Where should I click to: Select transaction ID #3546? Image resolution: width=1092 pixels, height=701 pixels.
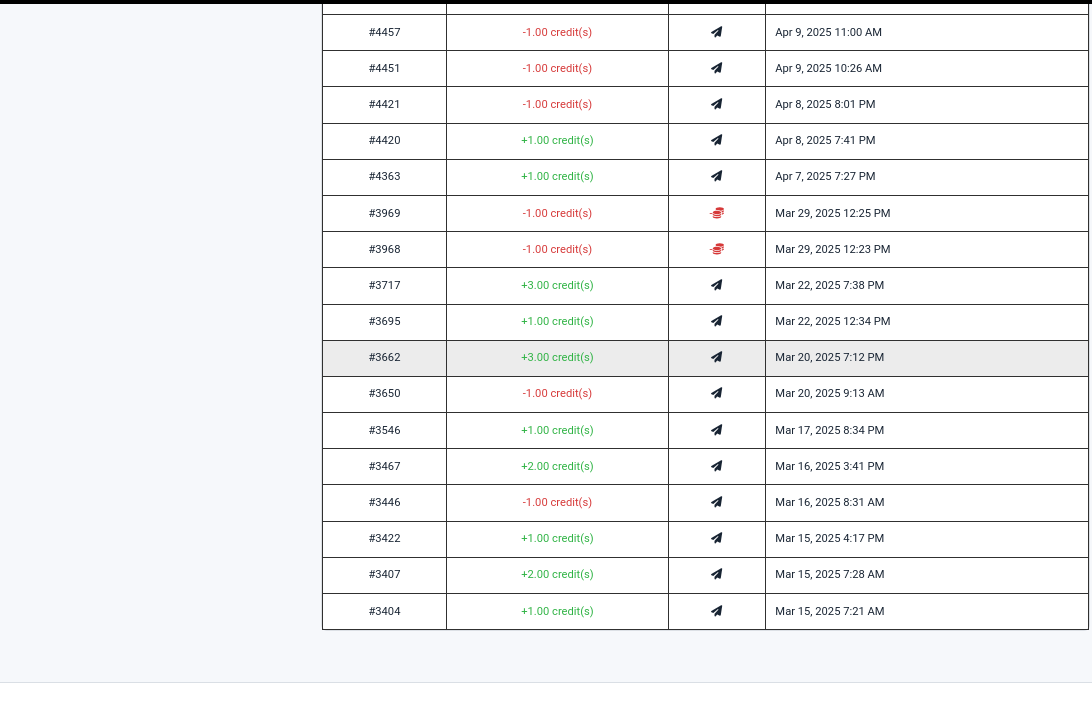384,430
